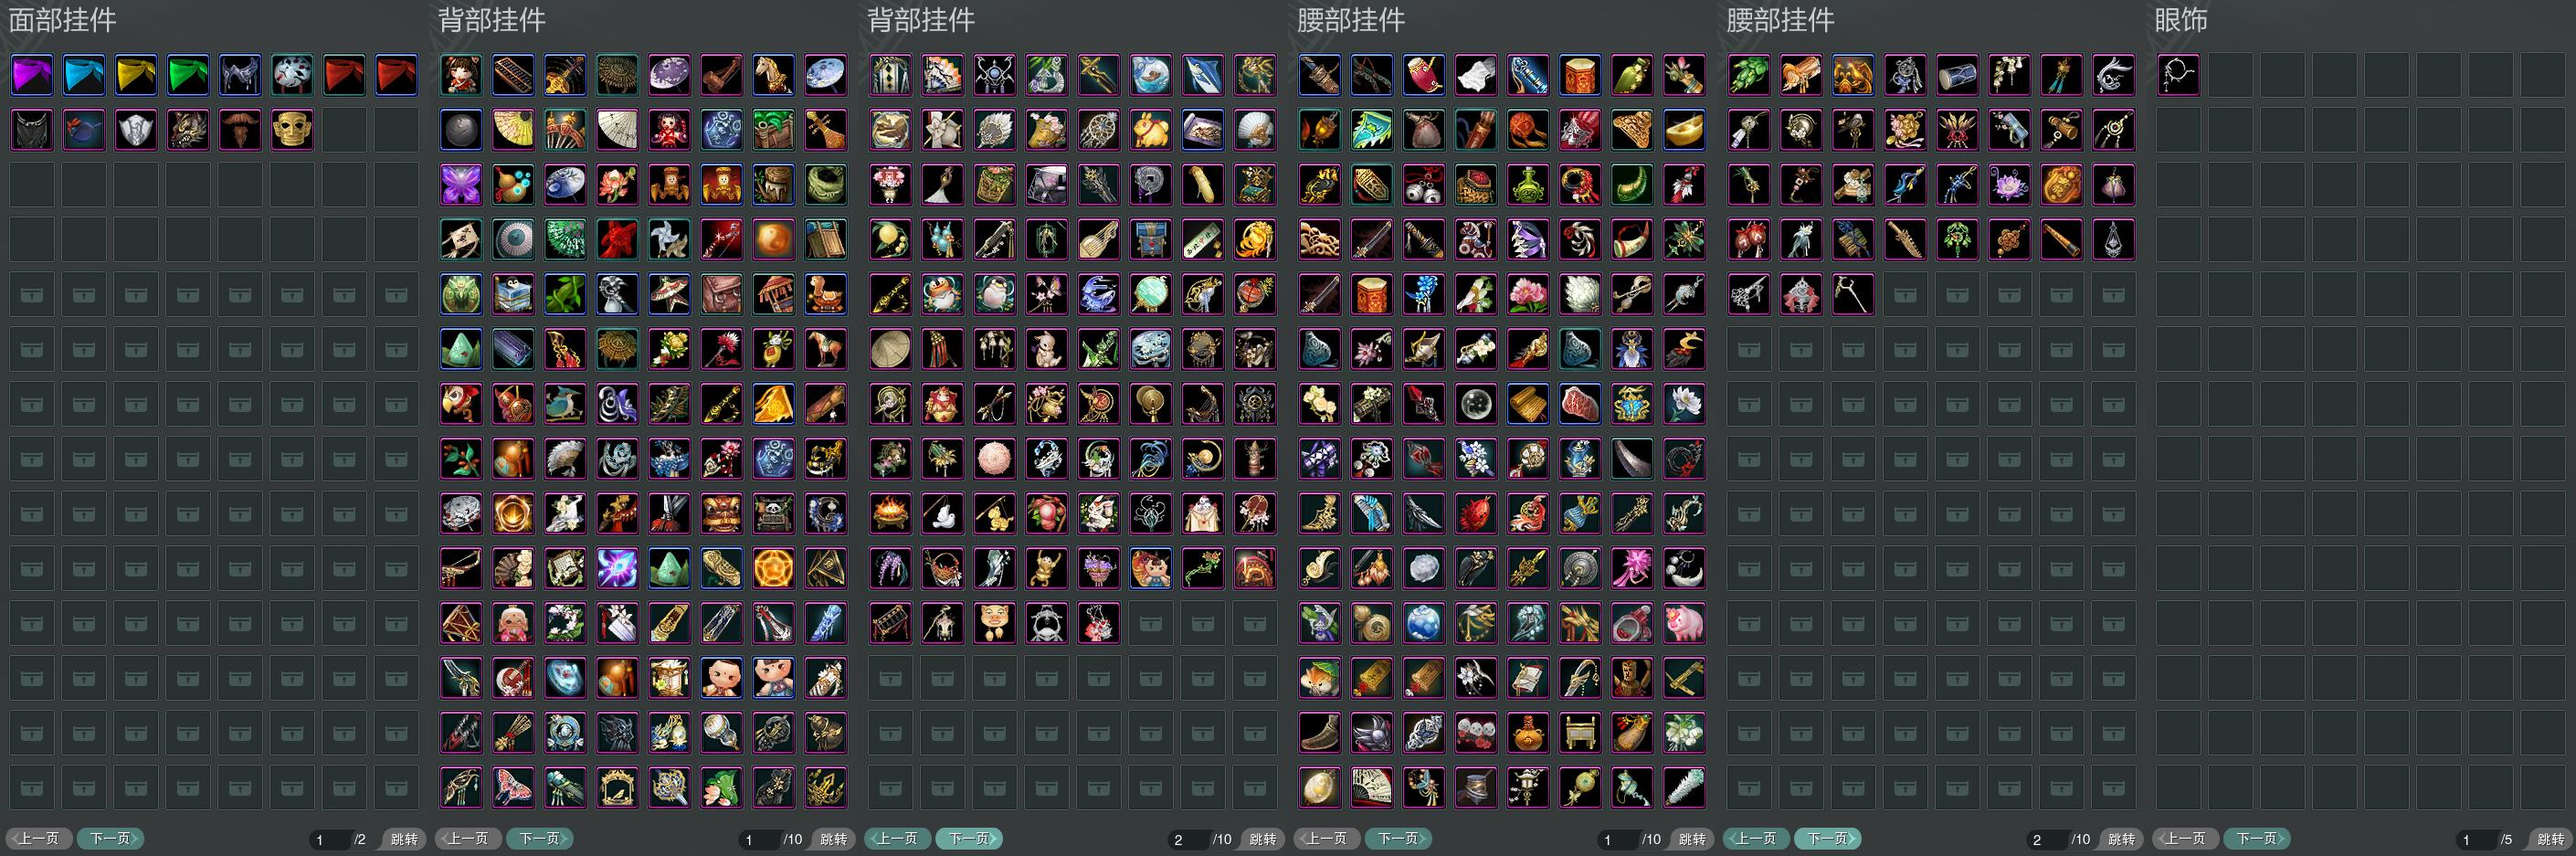Choose the brown mustache and beard item

tap(240, 130)
